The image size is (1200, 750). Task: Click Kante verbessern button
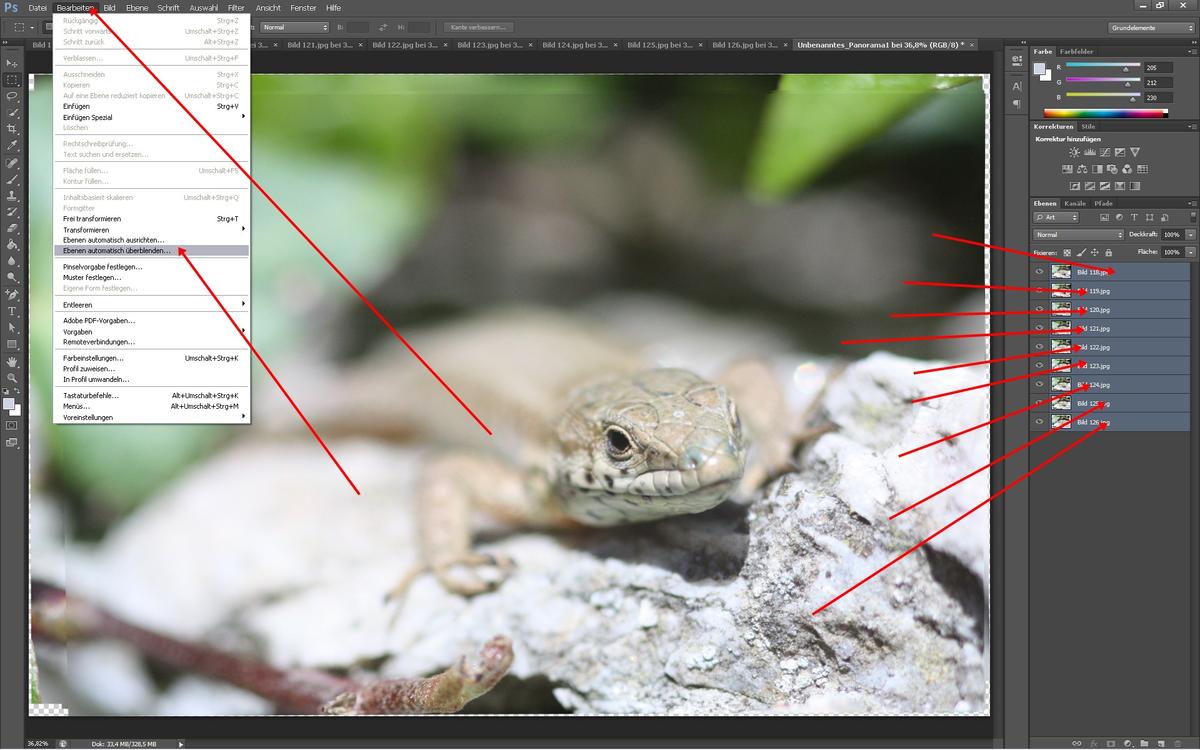point(478,27)
